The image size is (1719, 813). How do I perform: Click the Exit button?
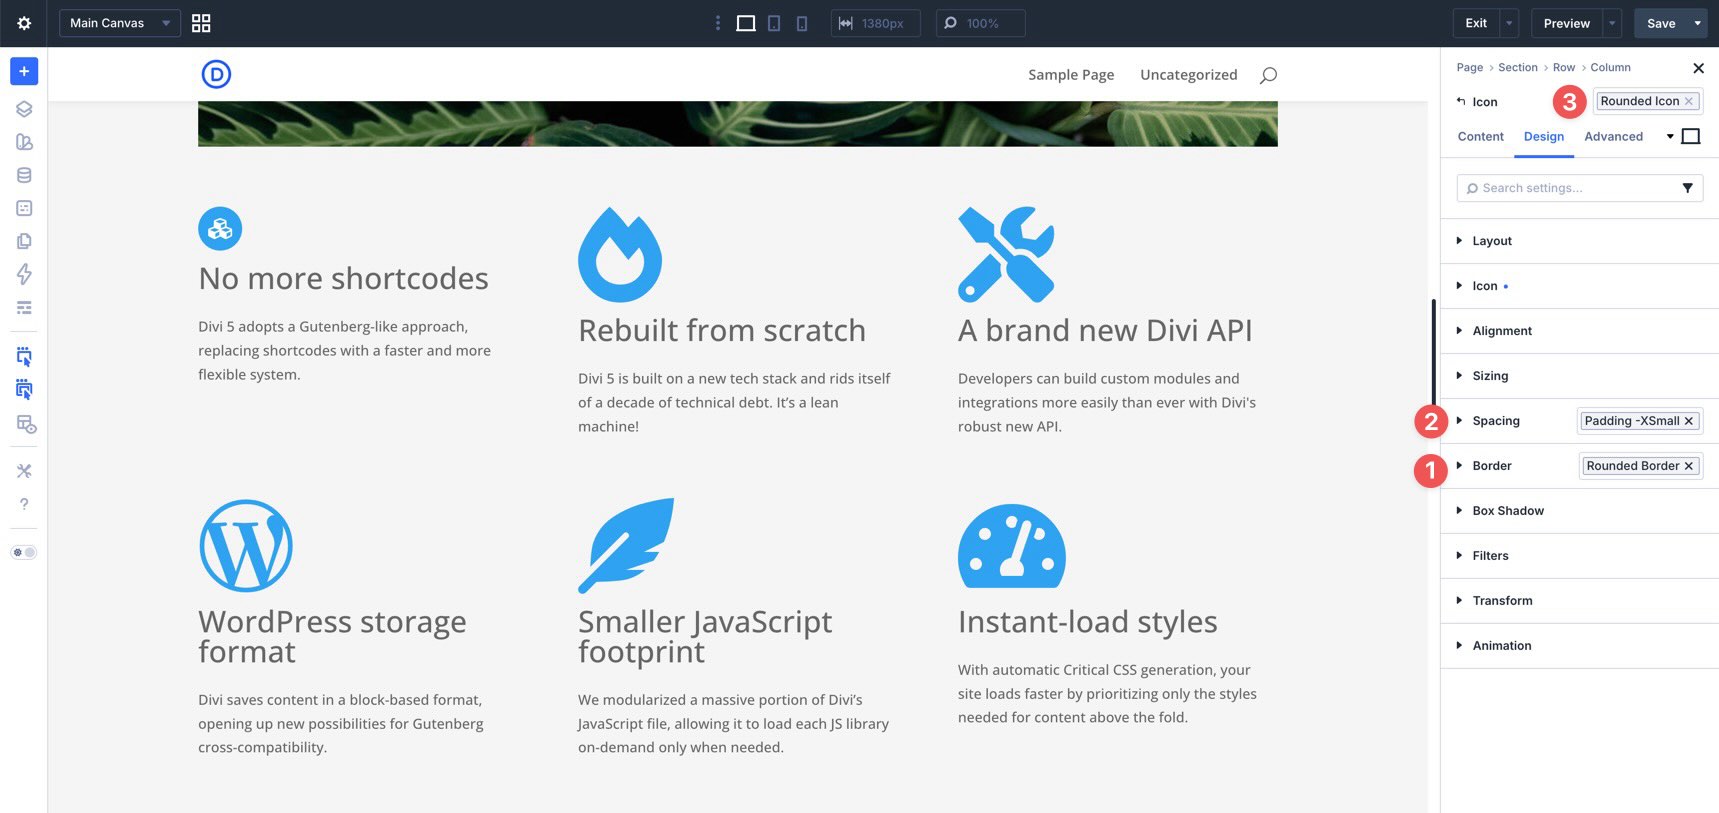(1476, 23)
